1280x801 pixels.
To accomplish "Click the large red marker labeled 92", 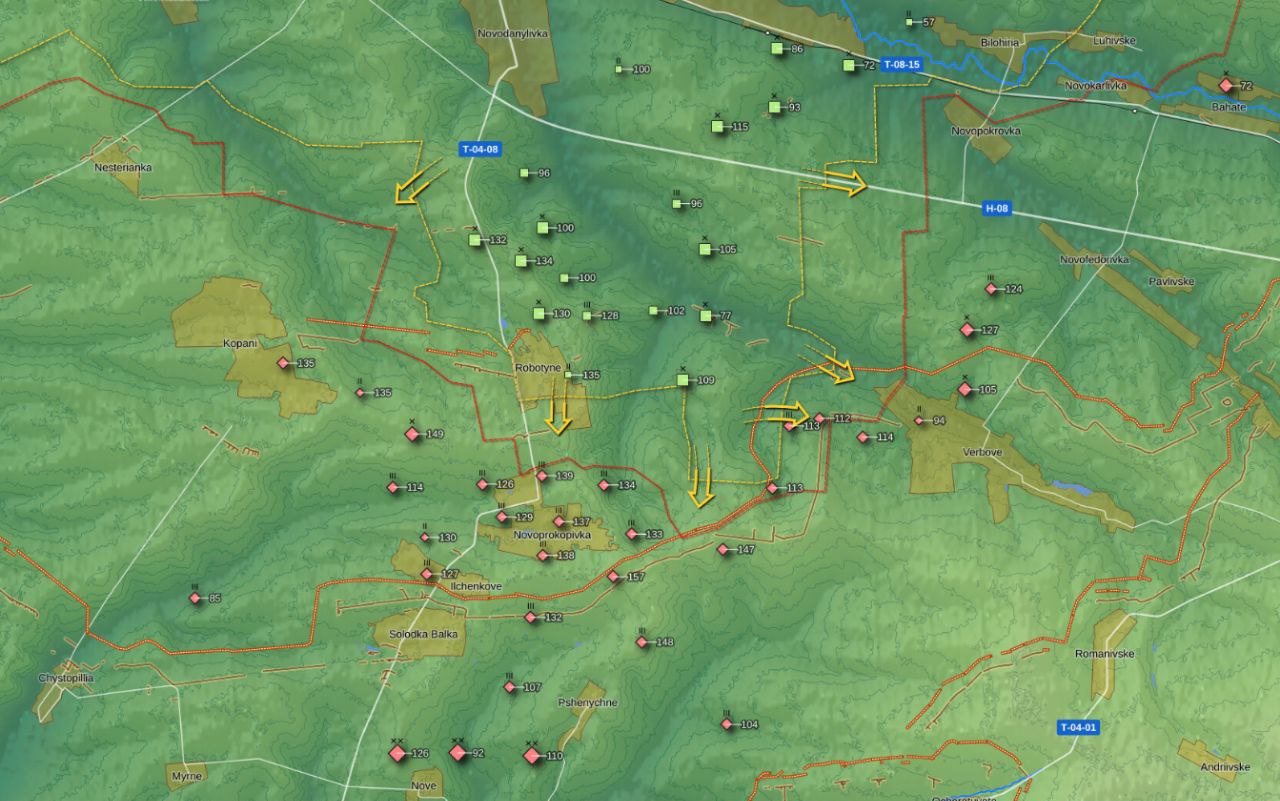I will tap(458, 753).
